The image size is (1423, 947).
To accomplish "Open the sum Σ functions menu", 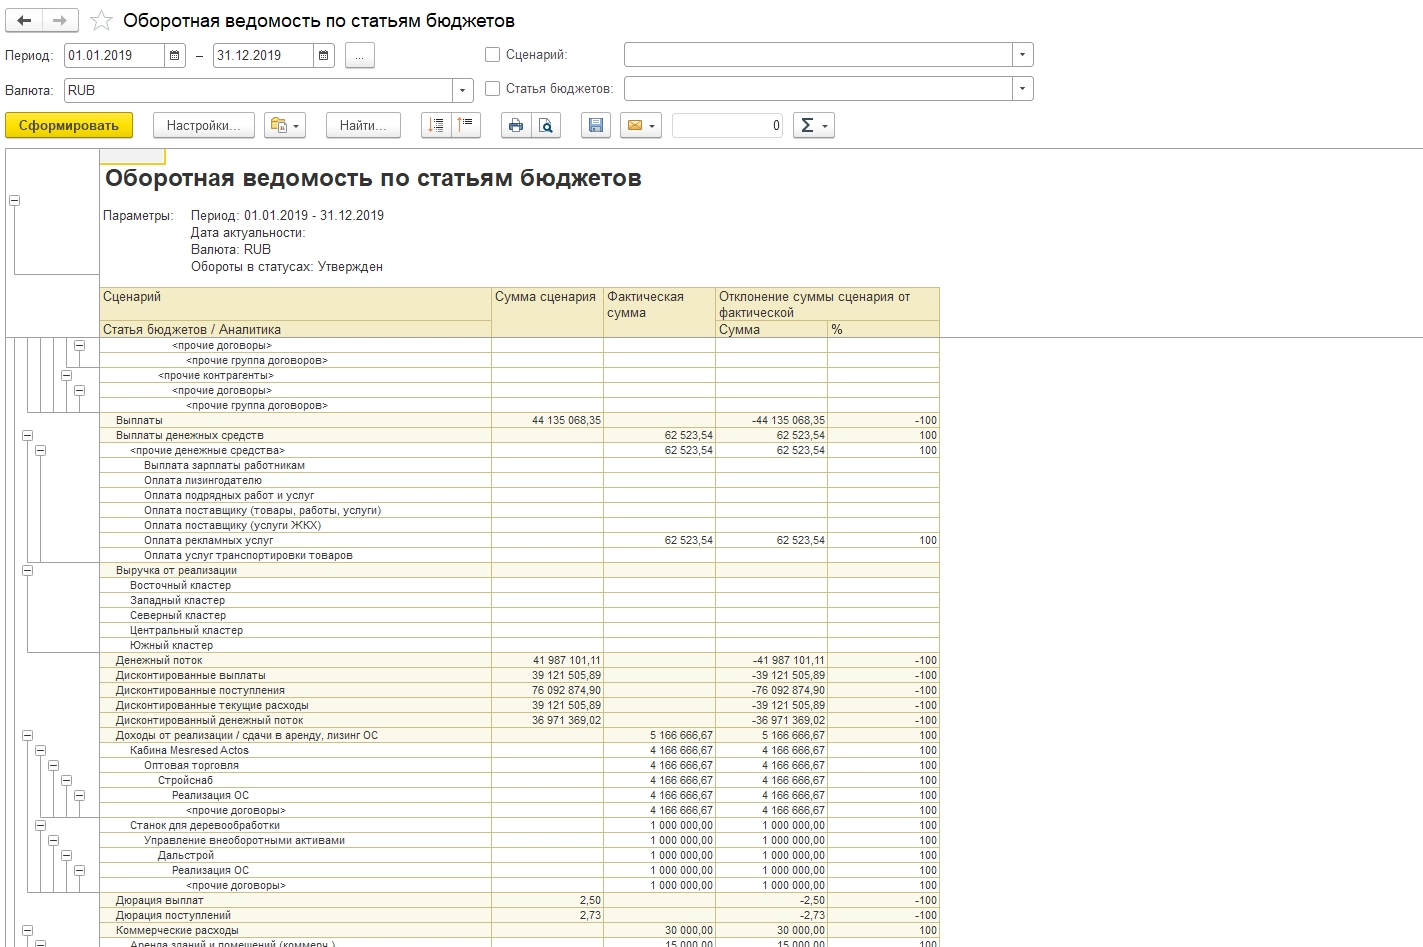I will 813,125.
